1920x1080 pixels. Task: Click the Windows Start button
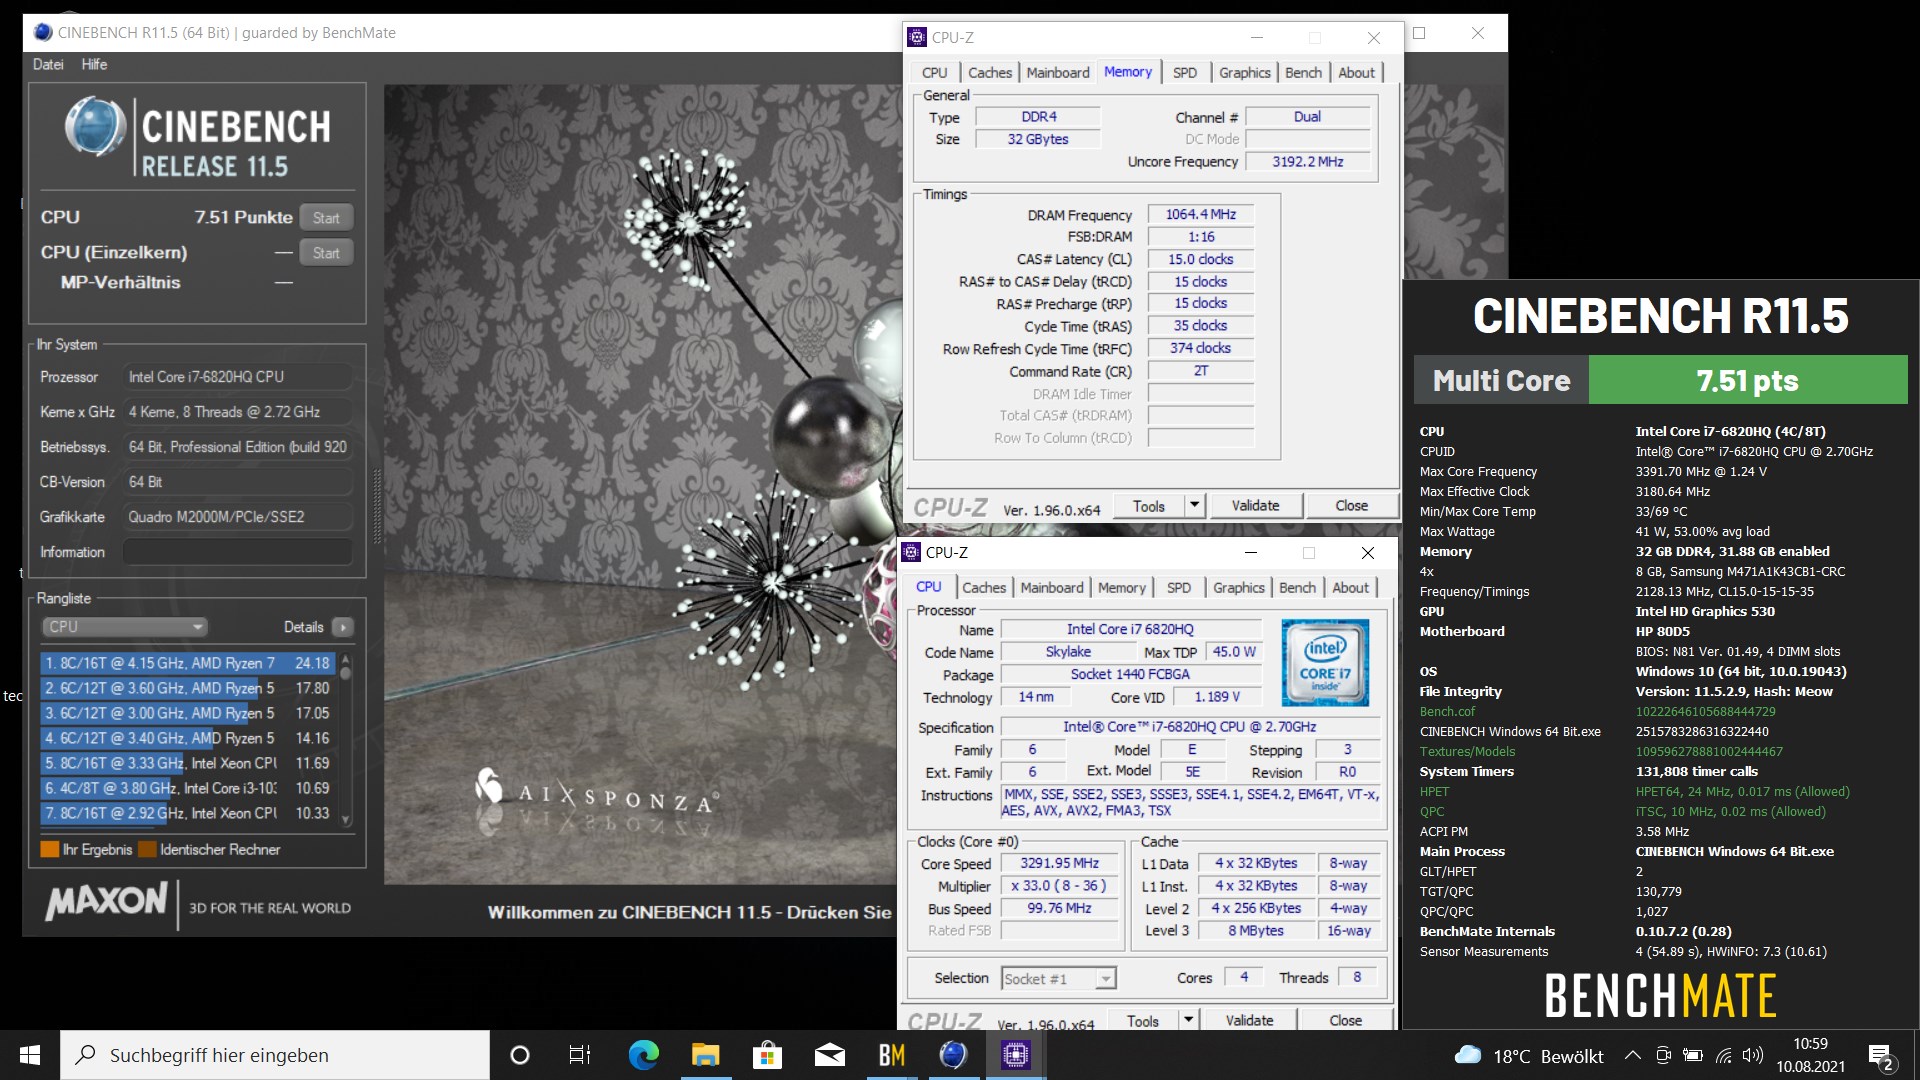(30, 1055)
